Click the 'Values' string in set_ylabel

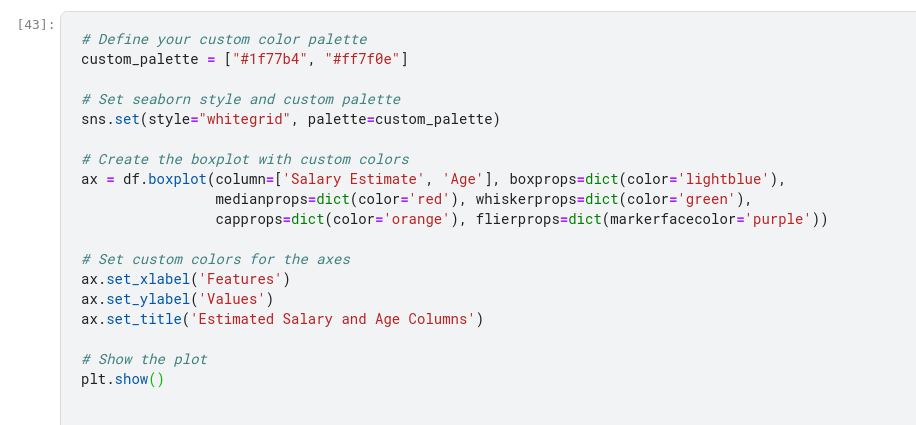click(236, 300)
